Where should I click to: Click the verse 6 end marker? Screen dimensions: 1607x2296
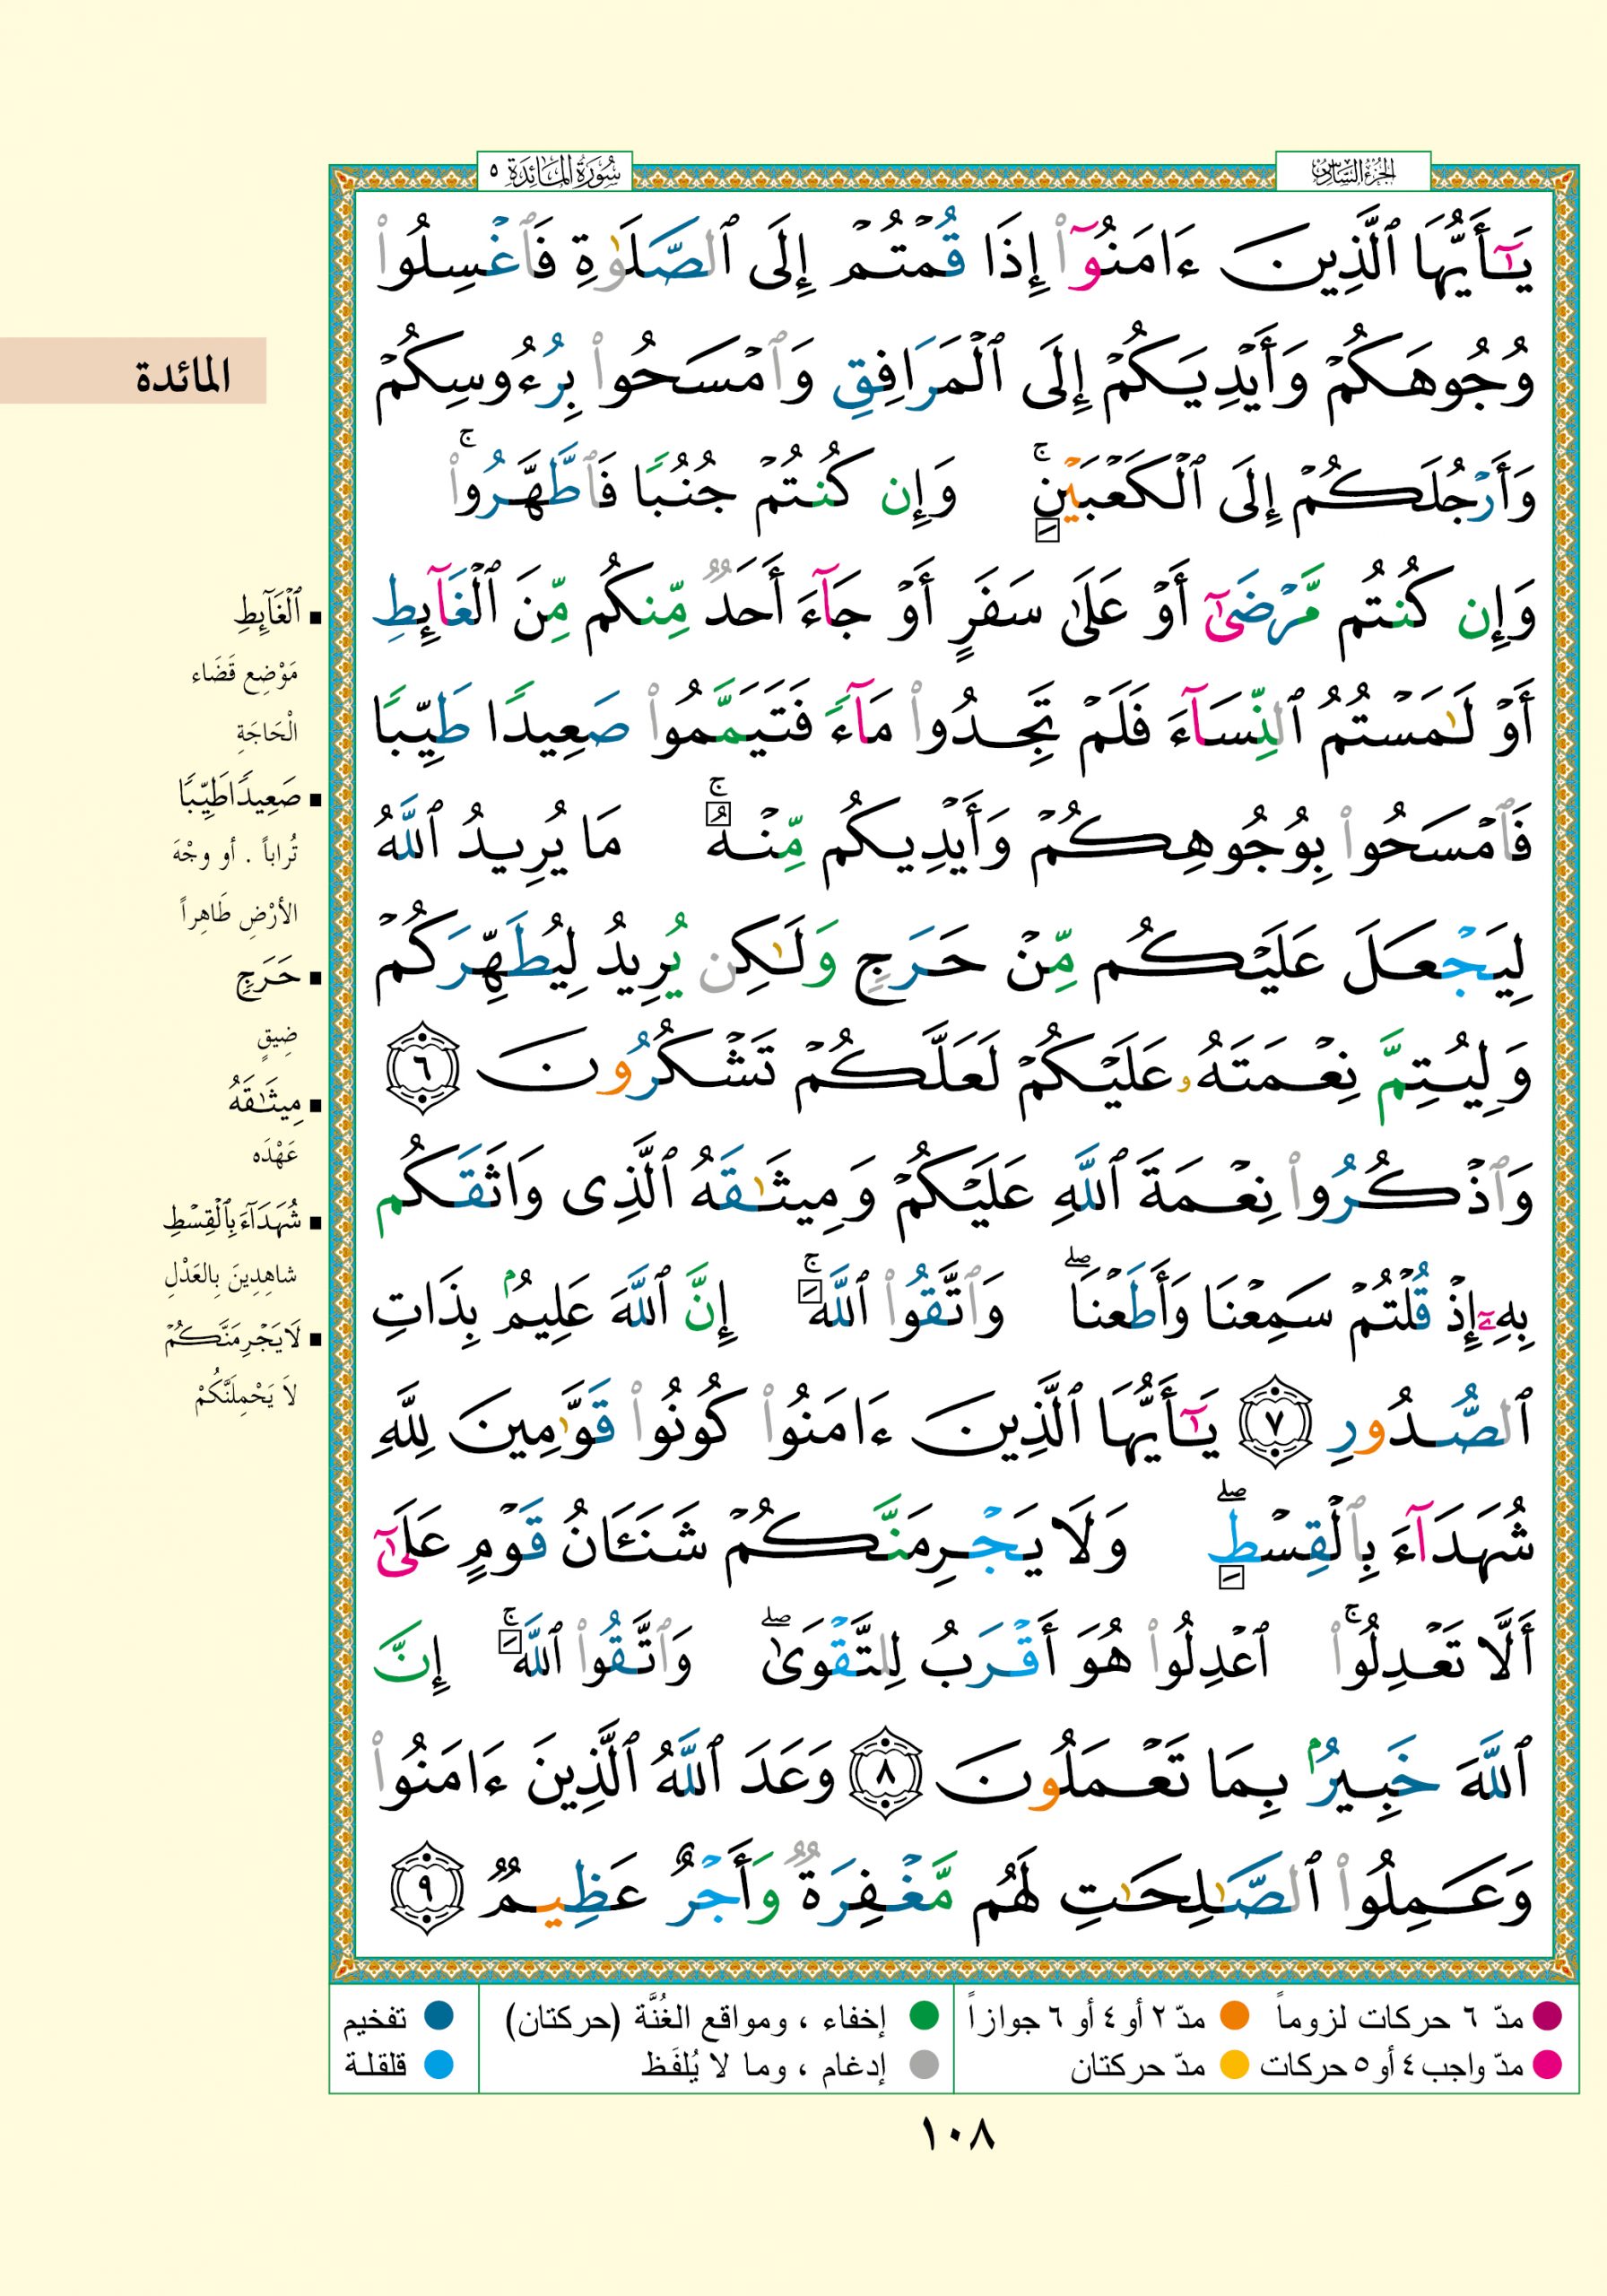point(422,1068)
